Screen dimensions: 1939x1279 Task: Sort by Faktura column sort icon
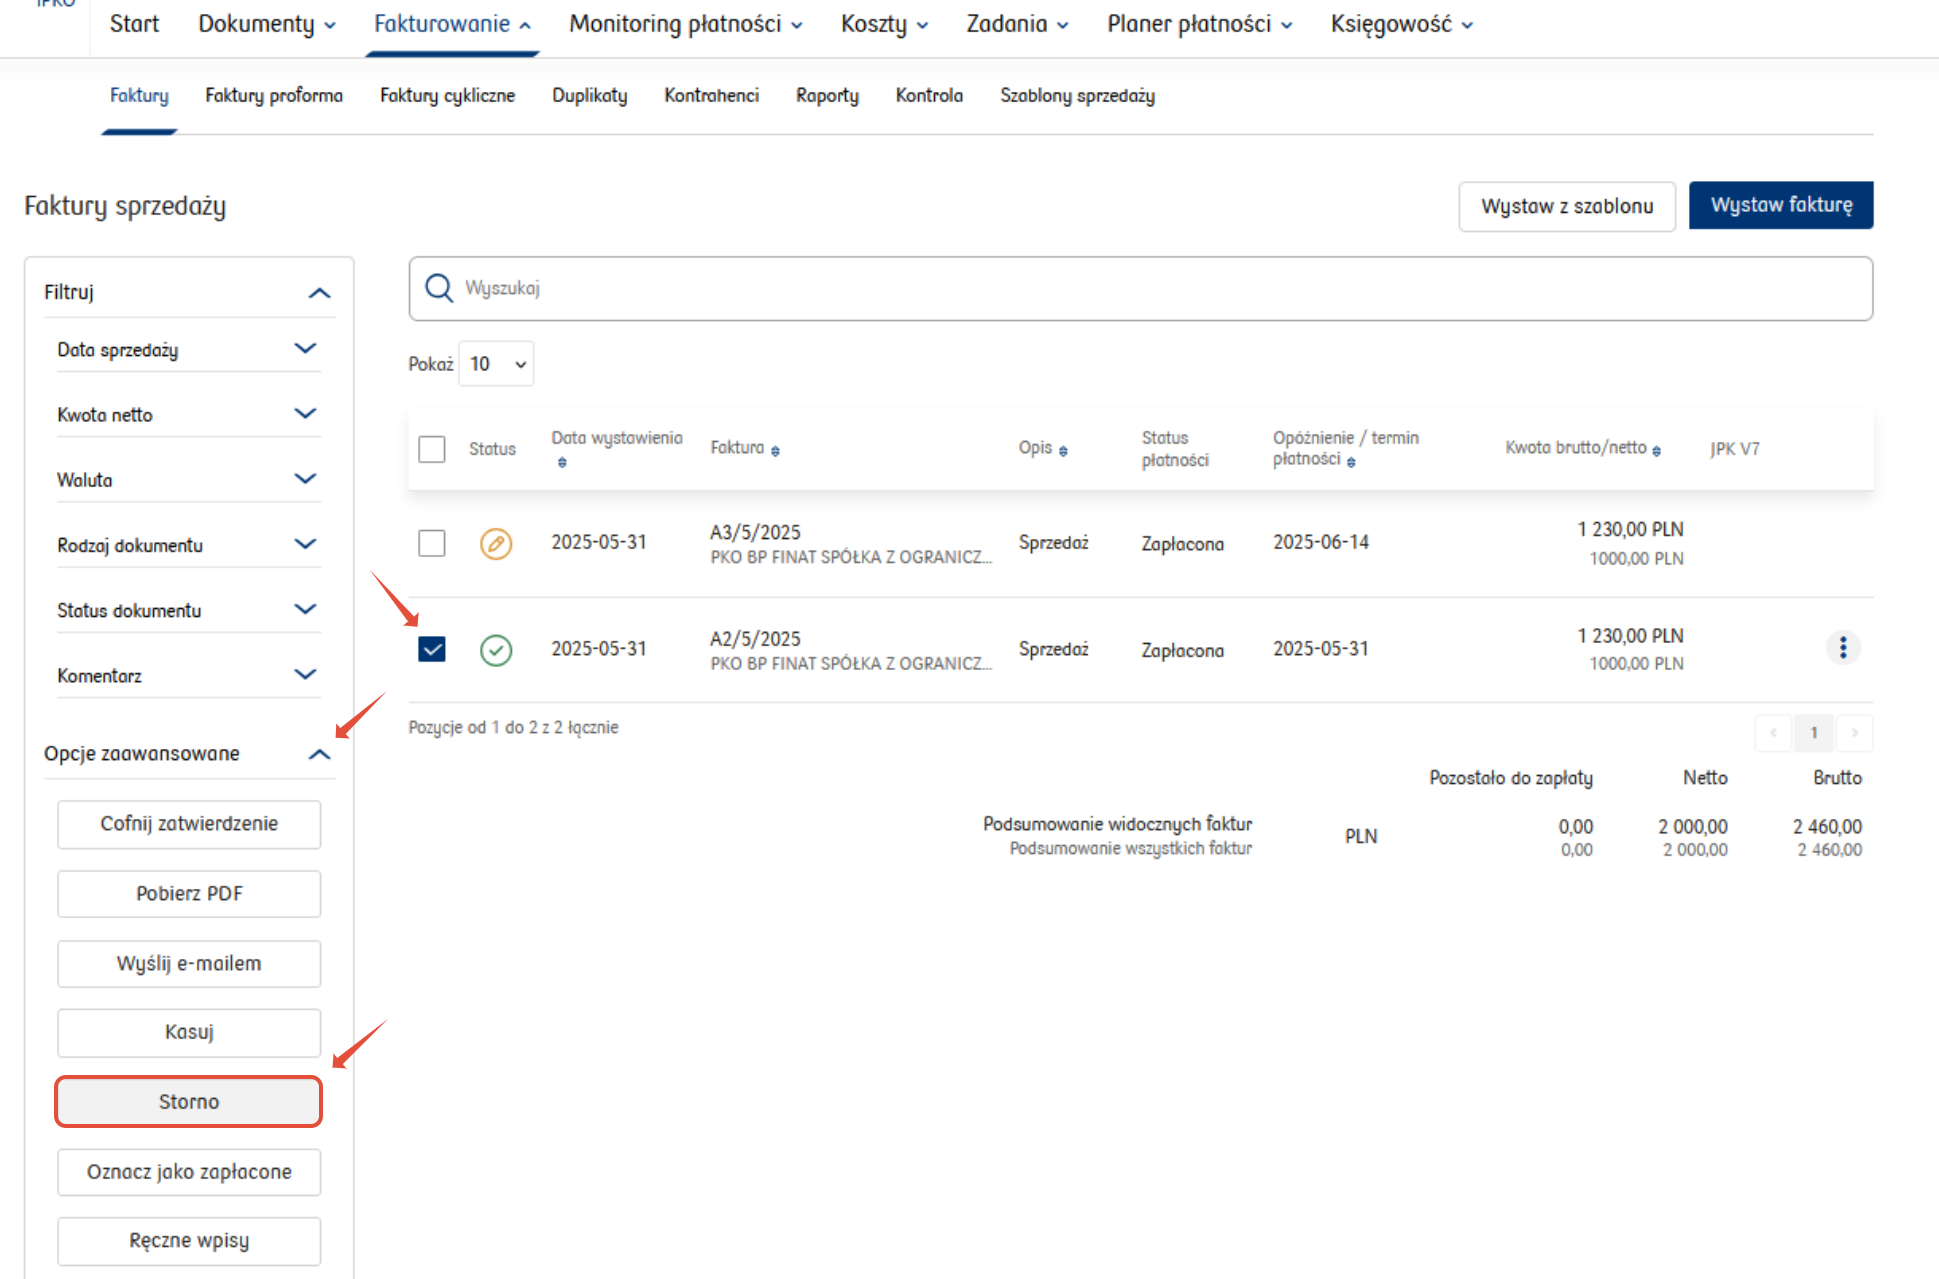pyautogui.click(x=775, y=451)
